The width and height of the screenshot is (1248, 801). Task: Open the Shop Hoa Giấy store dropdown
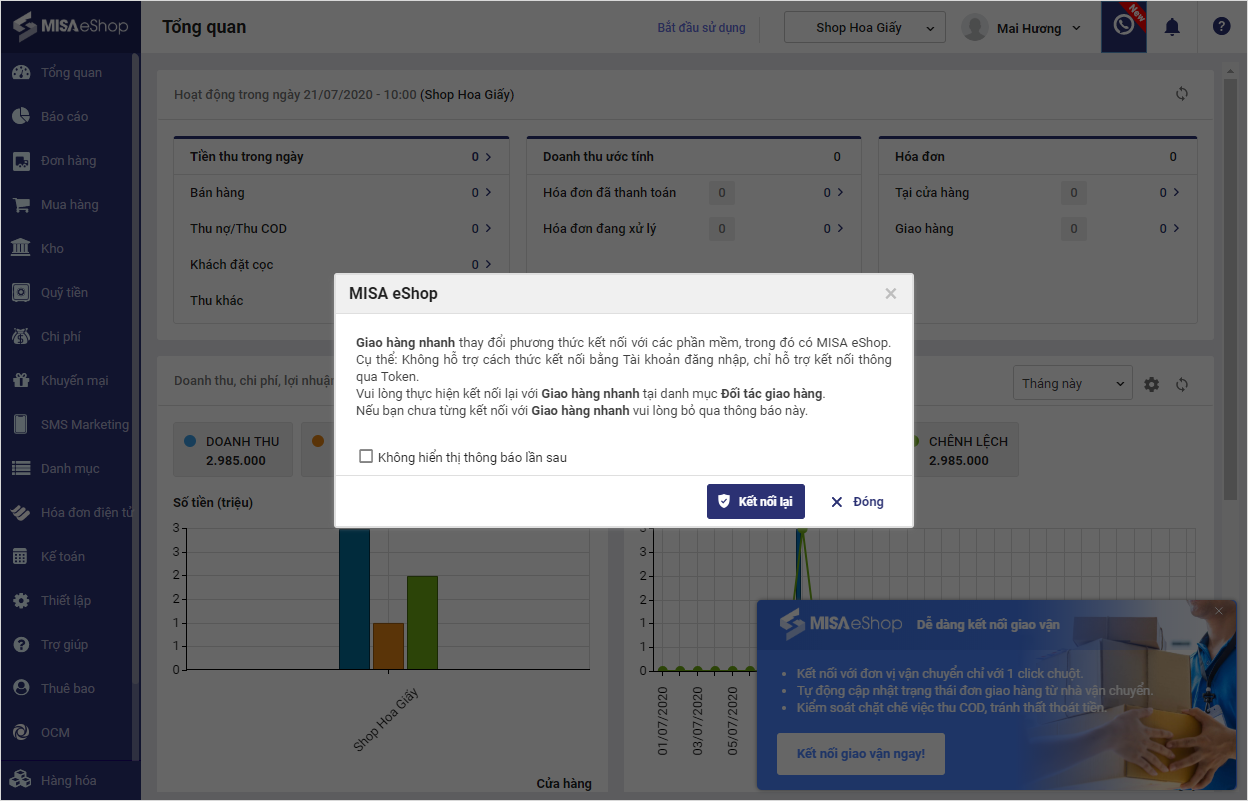pyautogui.click(x=865, y=28)
